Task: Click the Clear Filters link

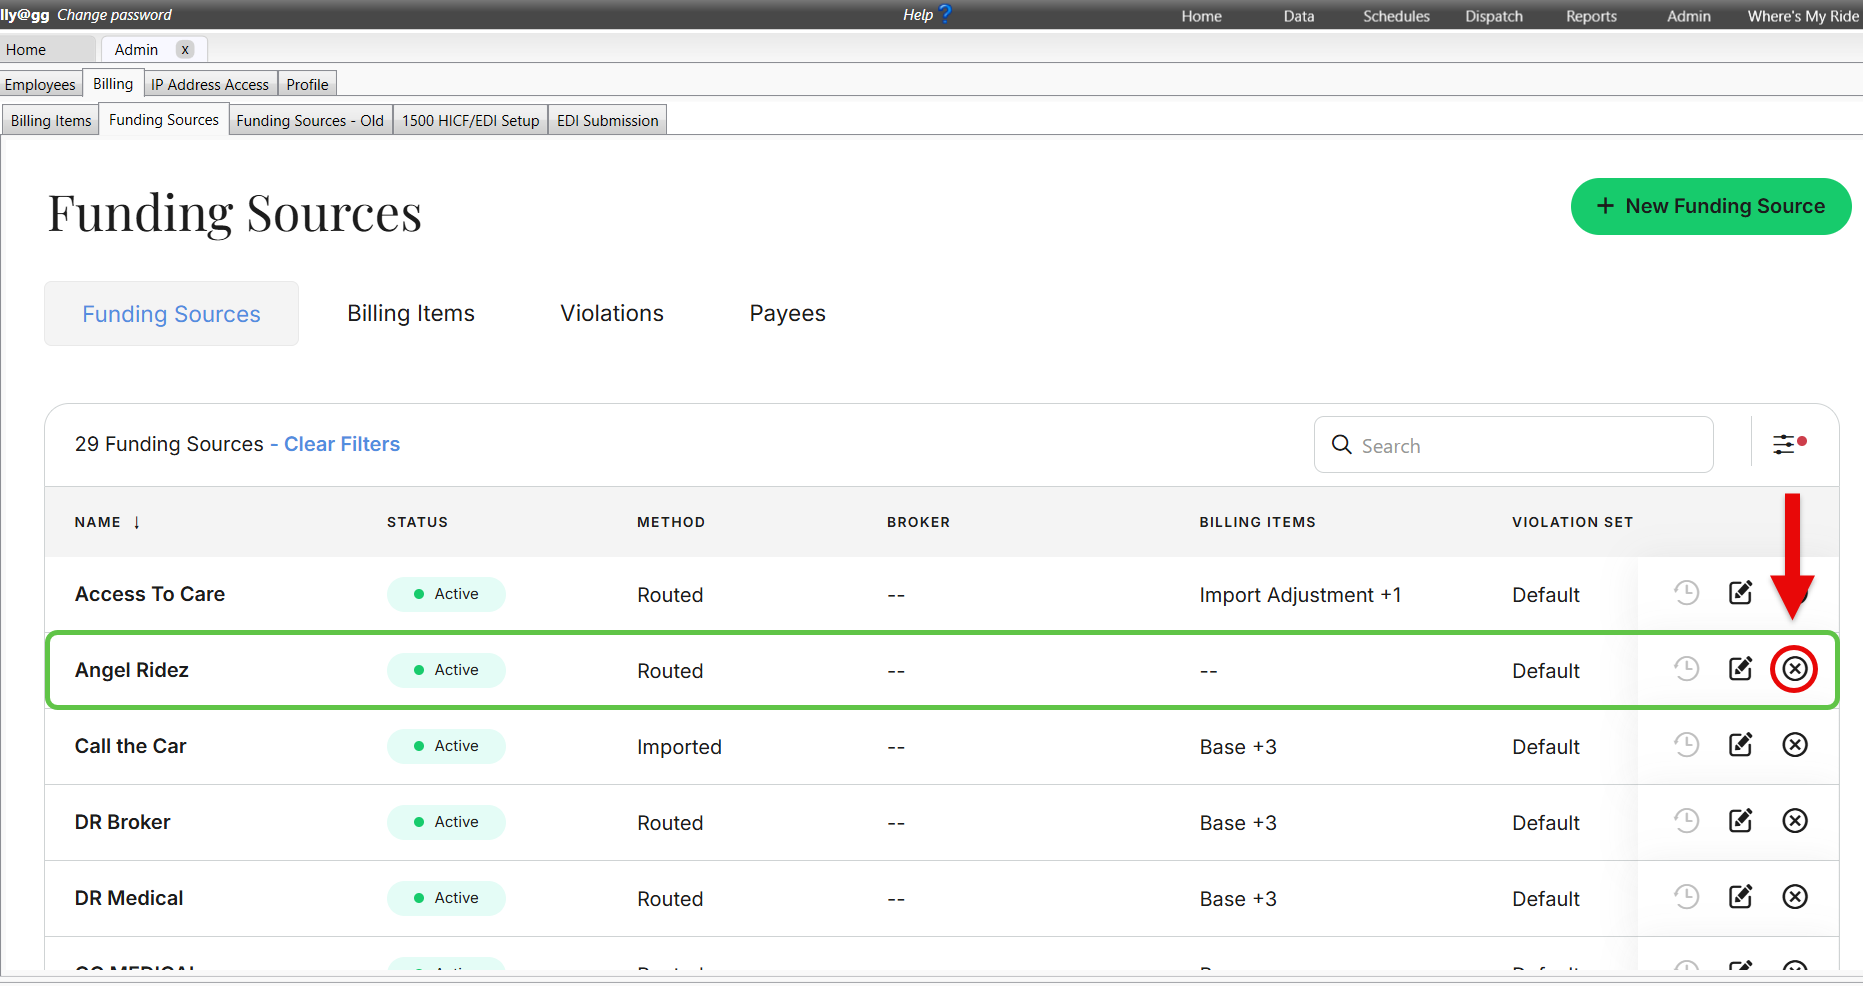Action: (x=341, y=444)
